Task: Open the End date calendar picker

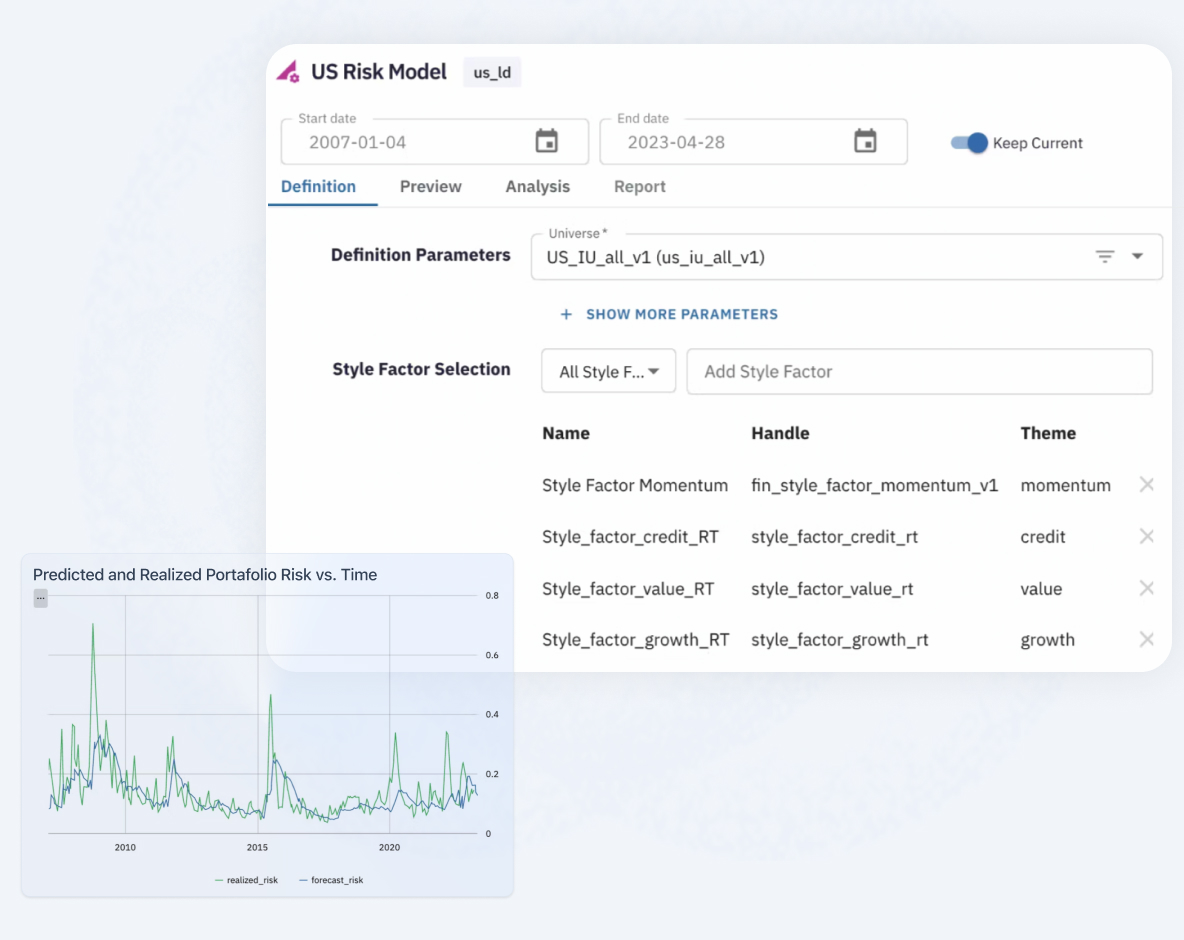Action: click(x=865, y=141)
